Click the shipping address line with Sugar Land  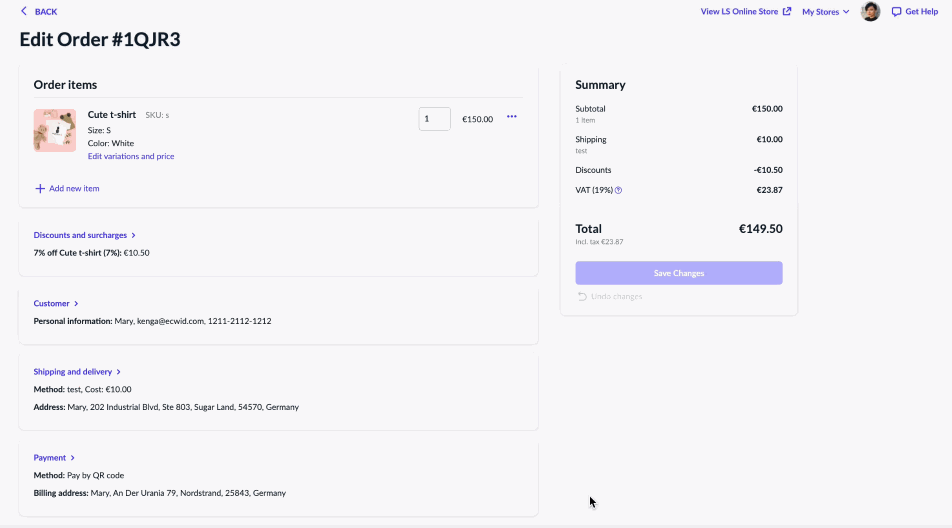point(166,407)
